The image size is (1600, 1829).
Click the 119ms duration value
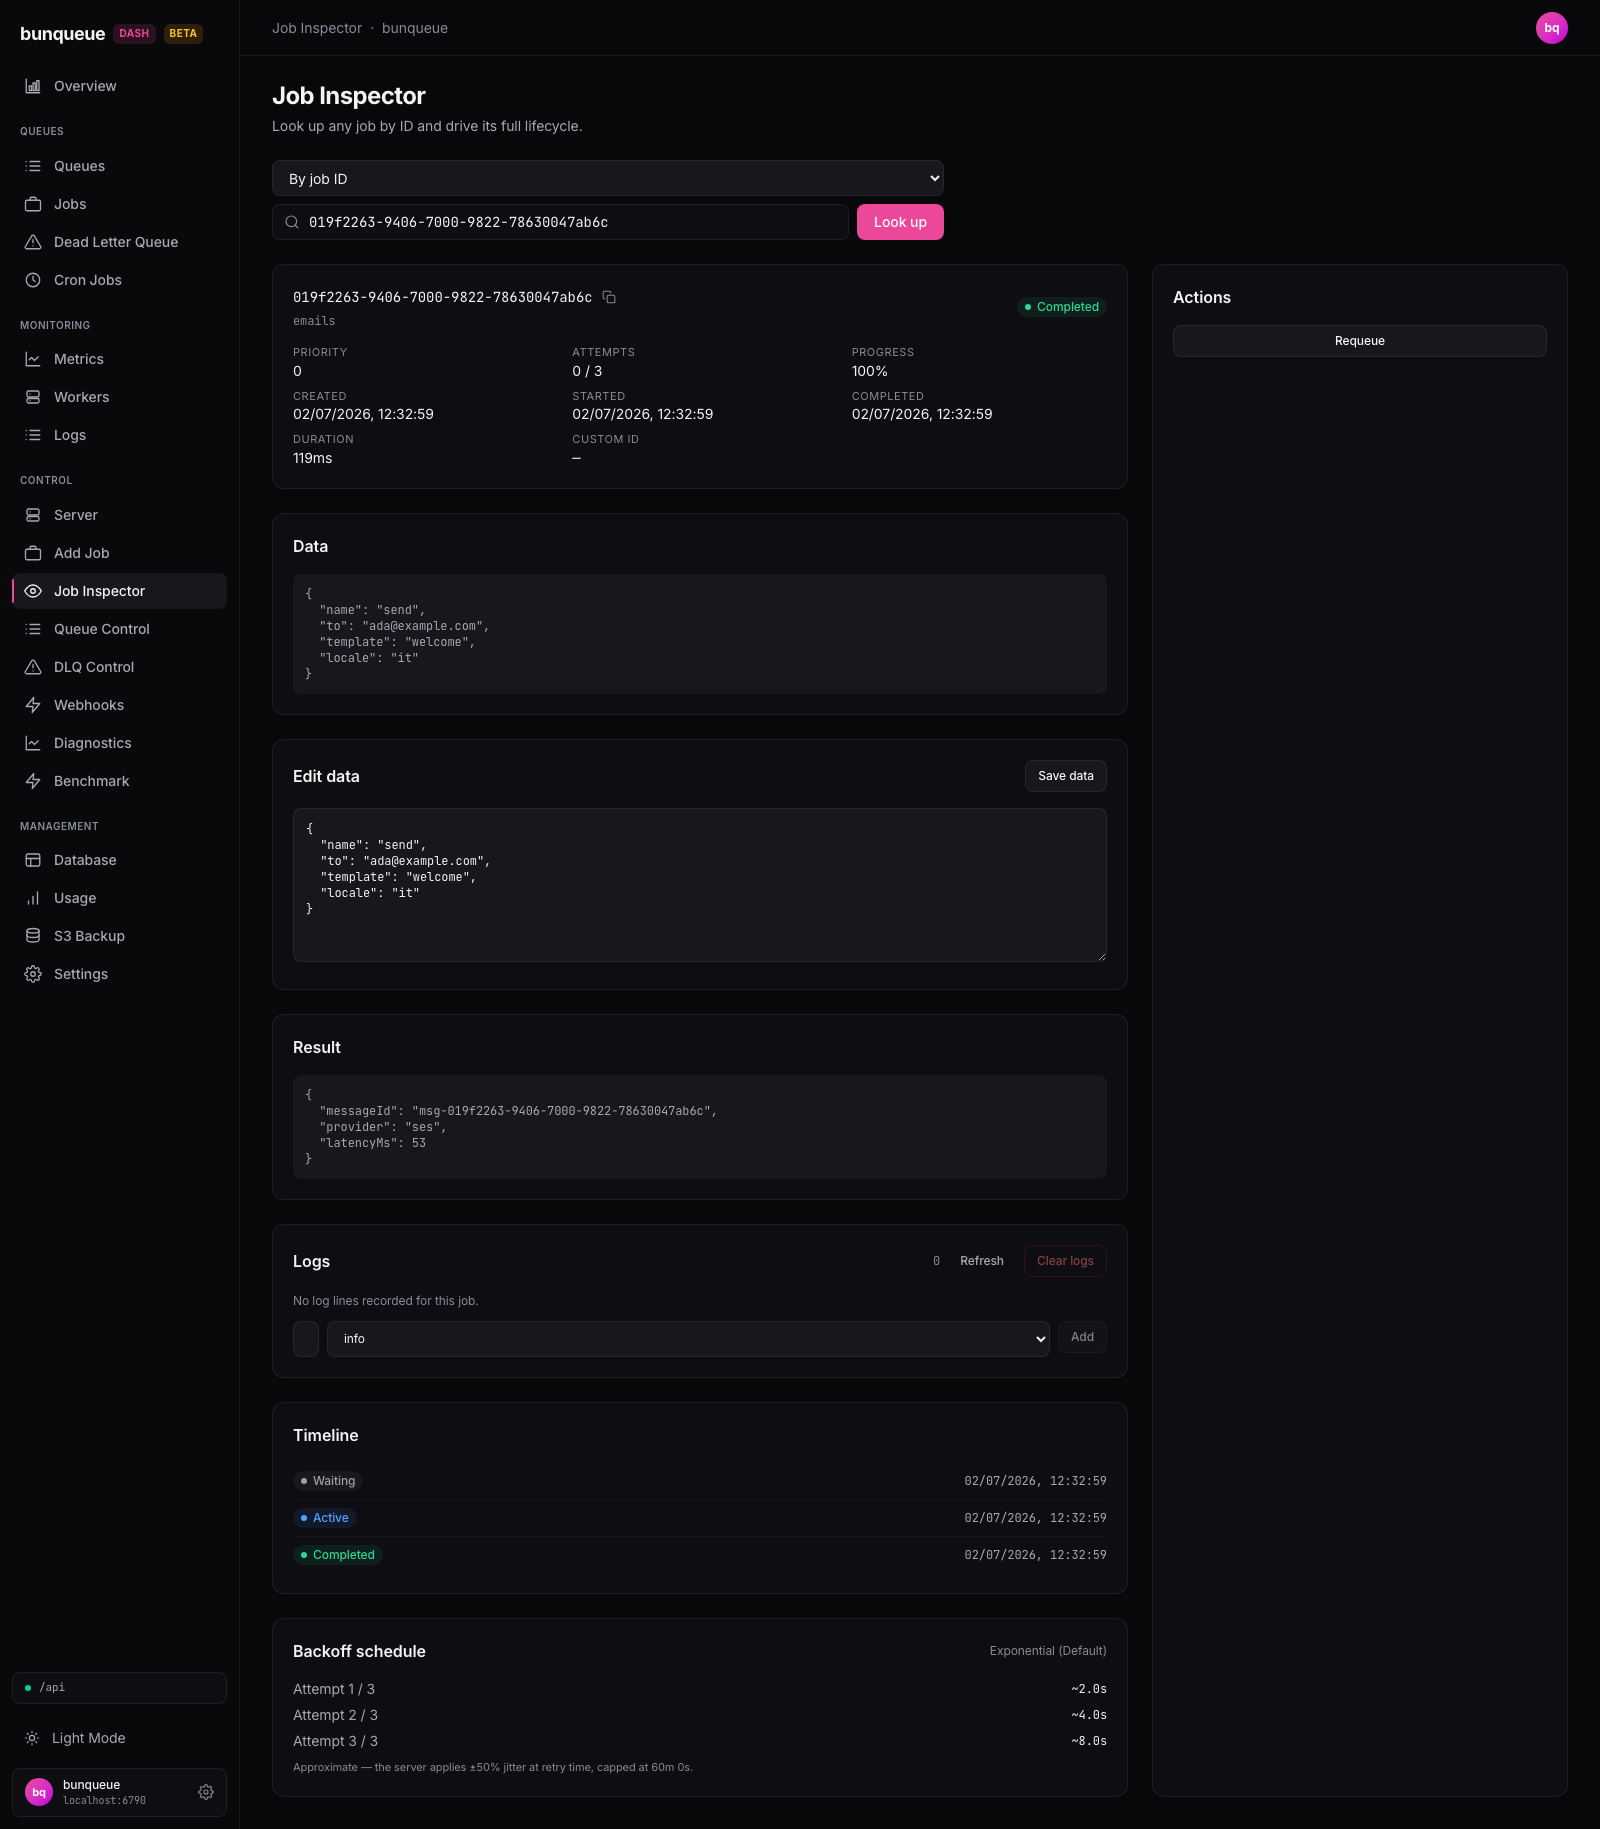[313, 458]
